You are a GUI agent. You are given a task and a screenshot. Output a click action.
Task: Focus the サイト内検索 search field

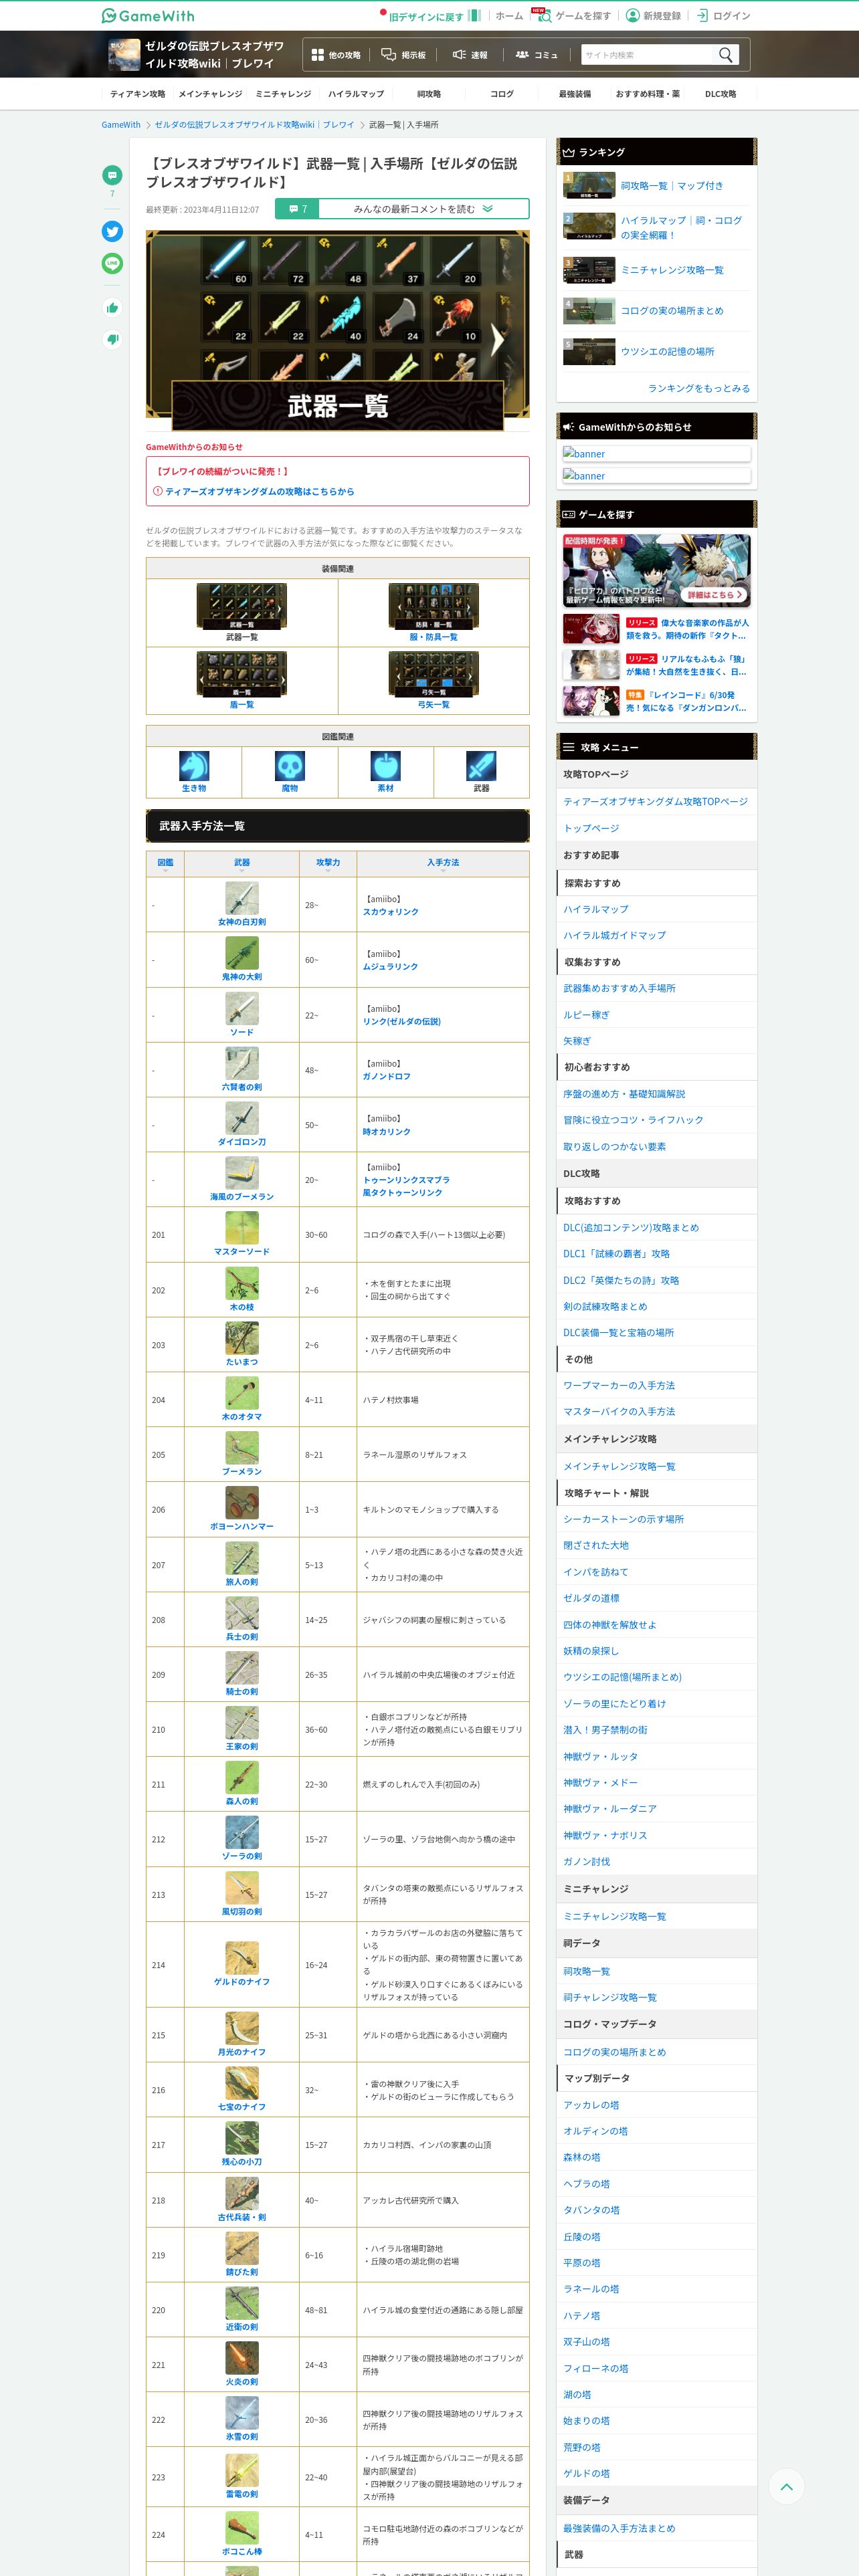[646, 55]
